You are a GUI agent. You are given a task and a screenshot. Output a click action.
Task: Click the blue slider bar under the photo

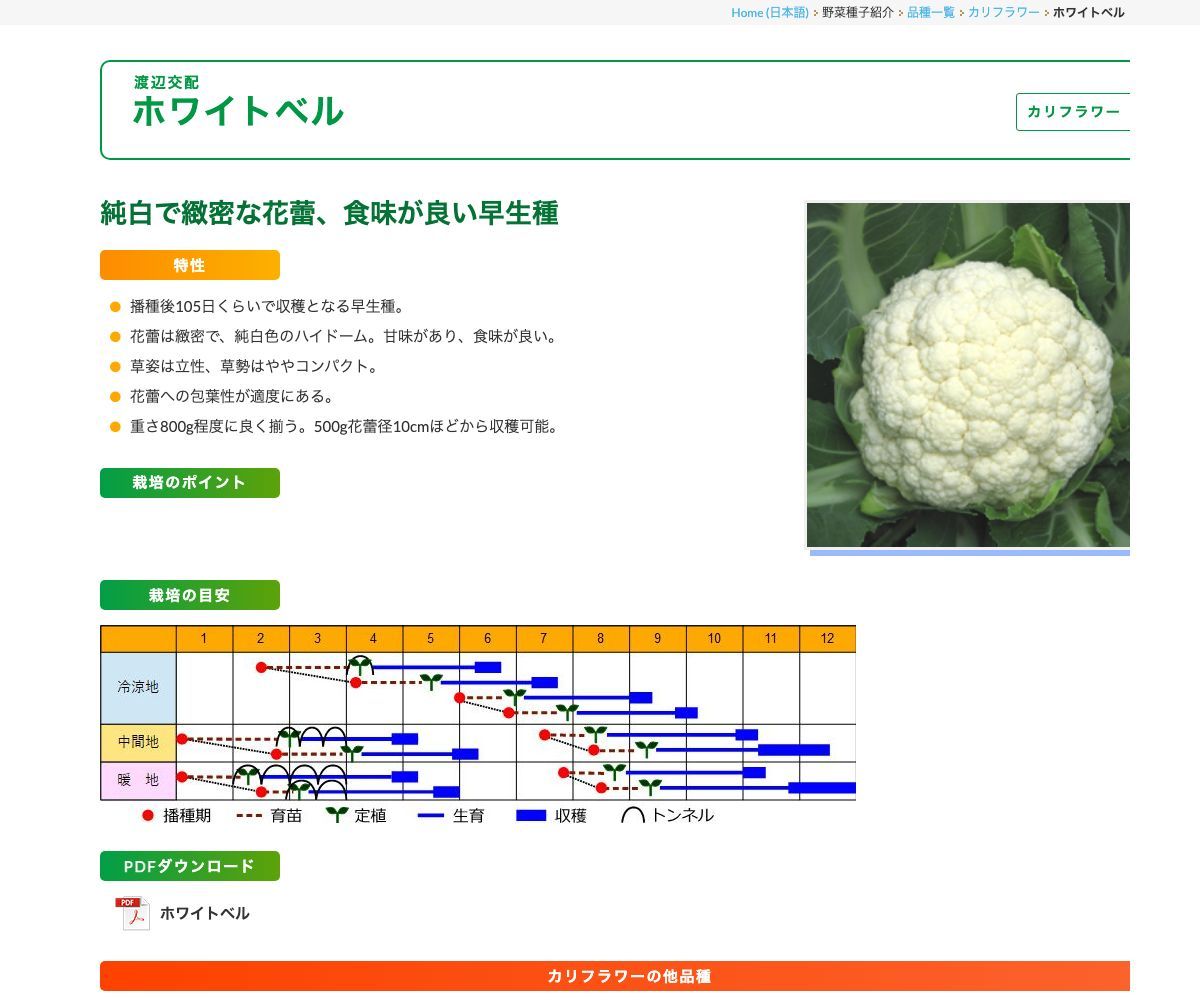tap(970, 551)
